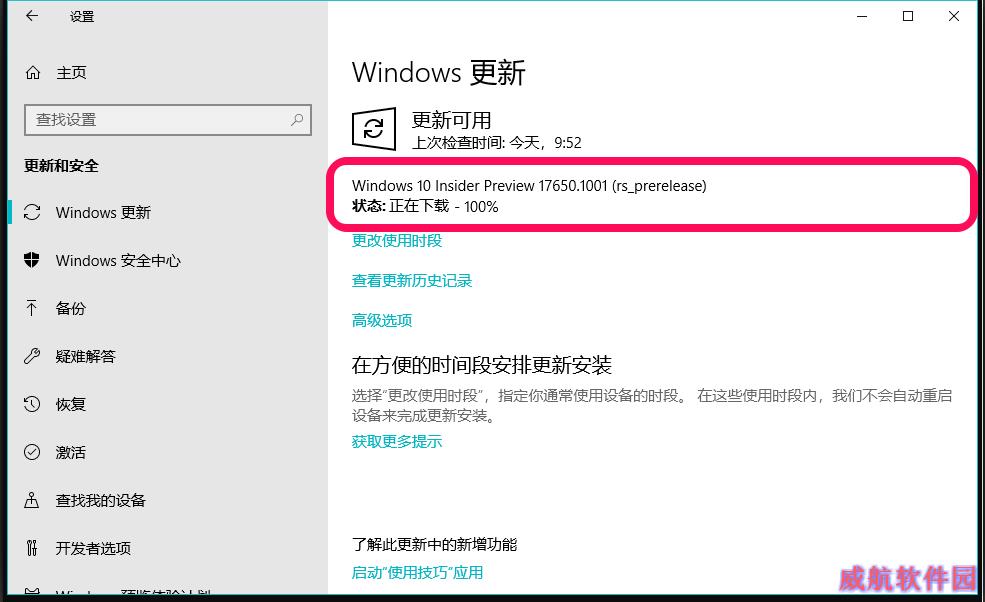Click the search magnifier icon
This screenshot has width=985, height=602.
click(297, 119)
